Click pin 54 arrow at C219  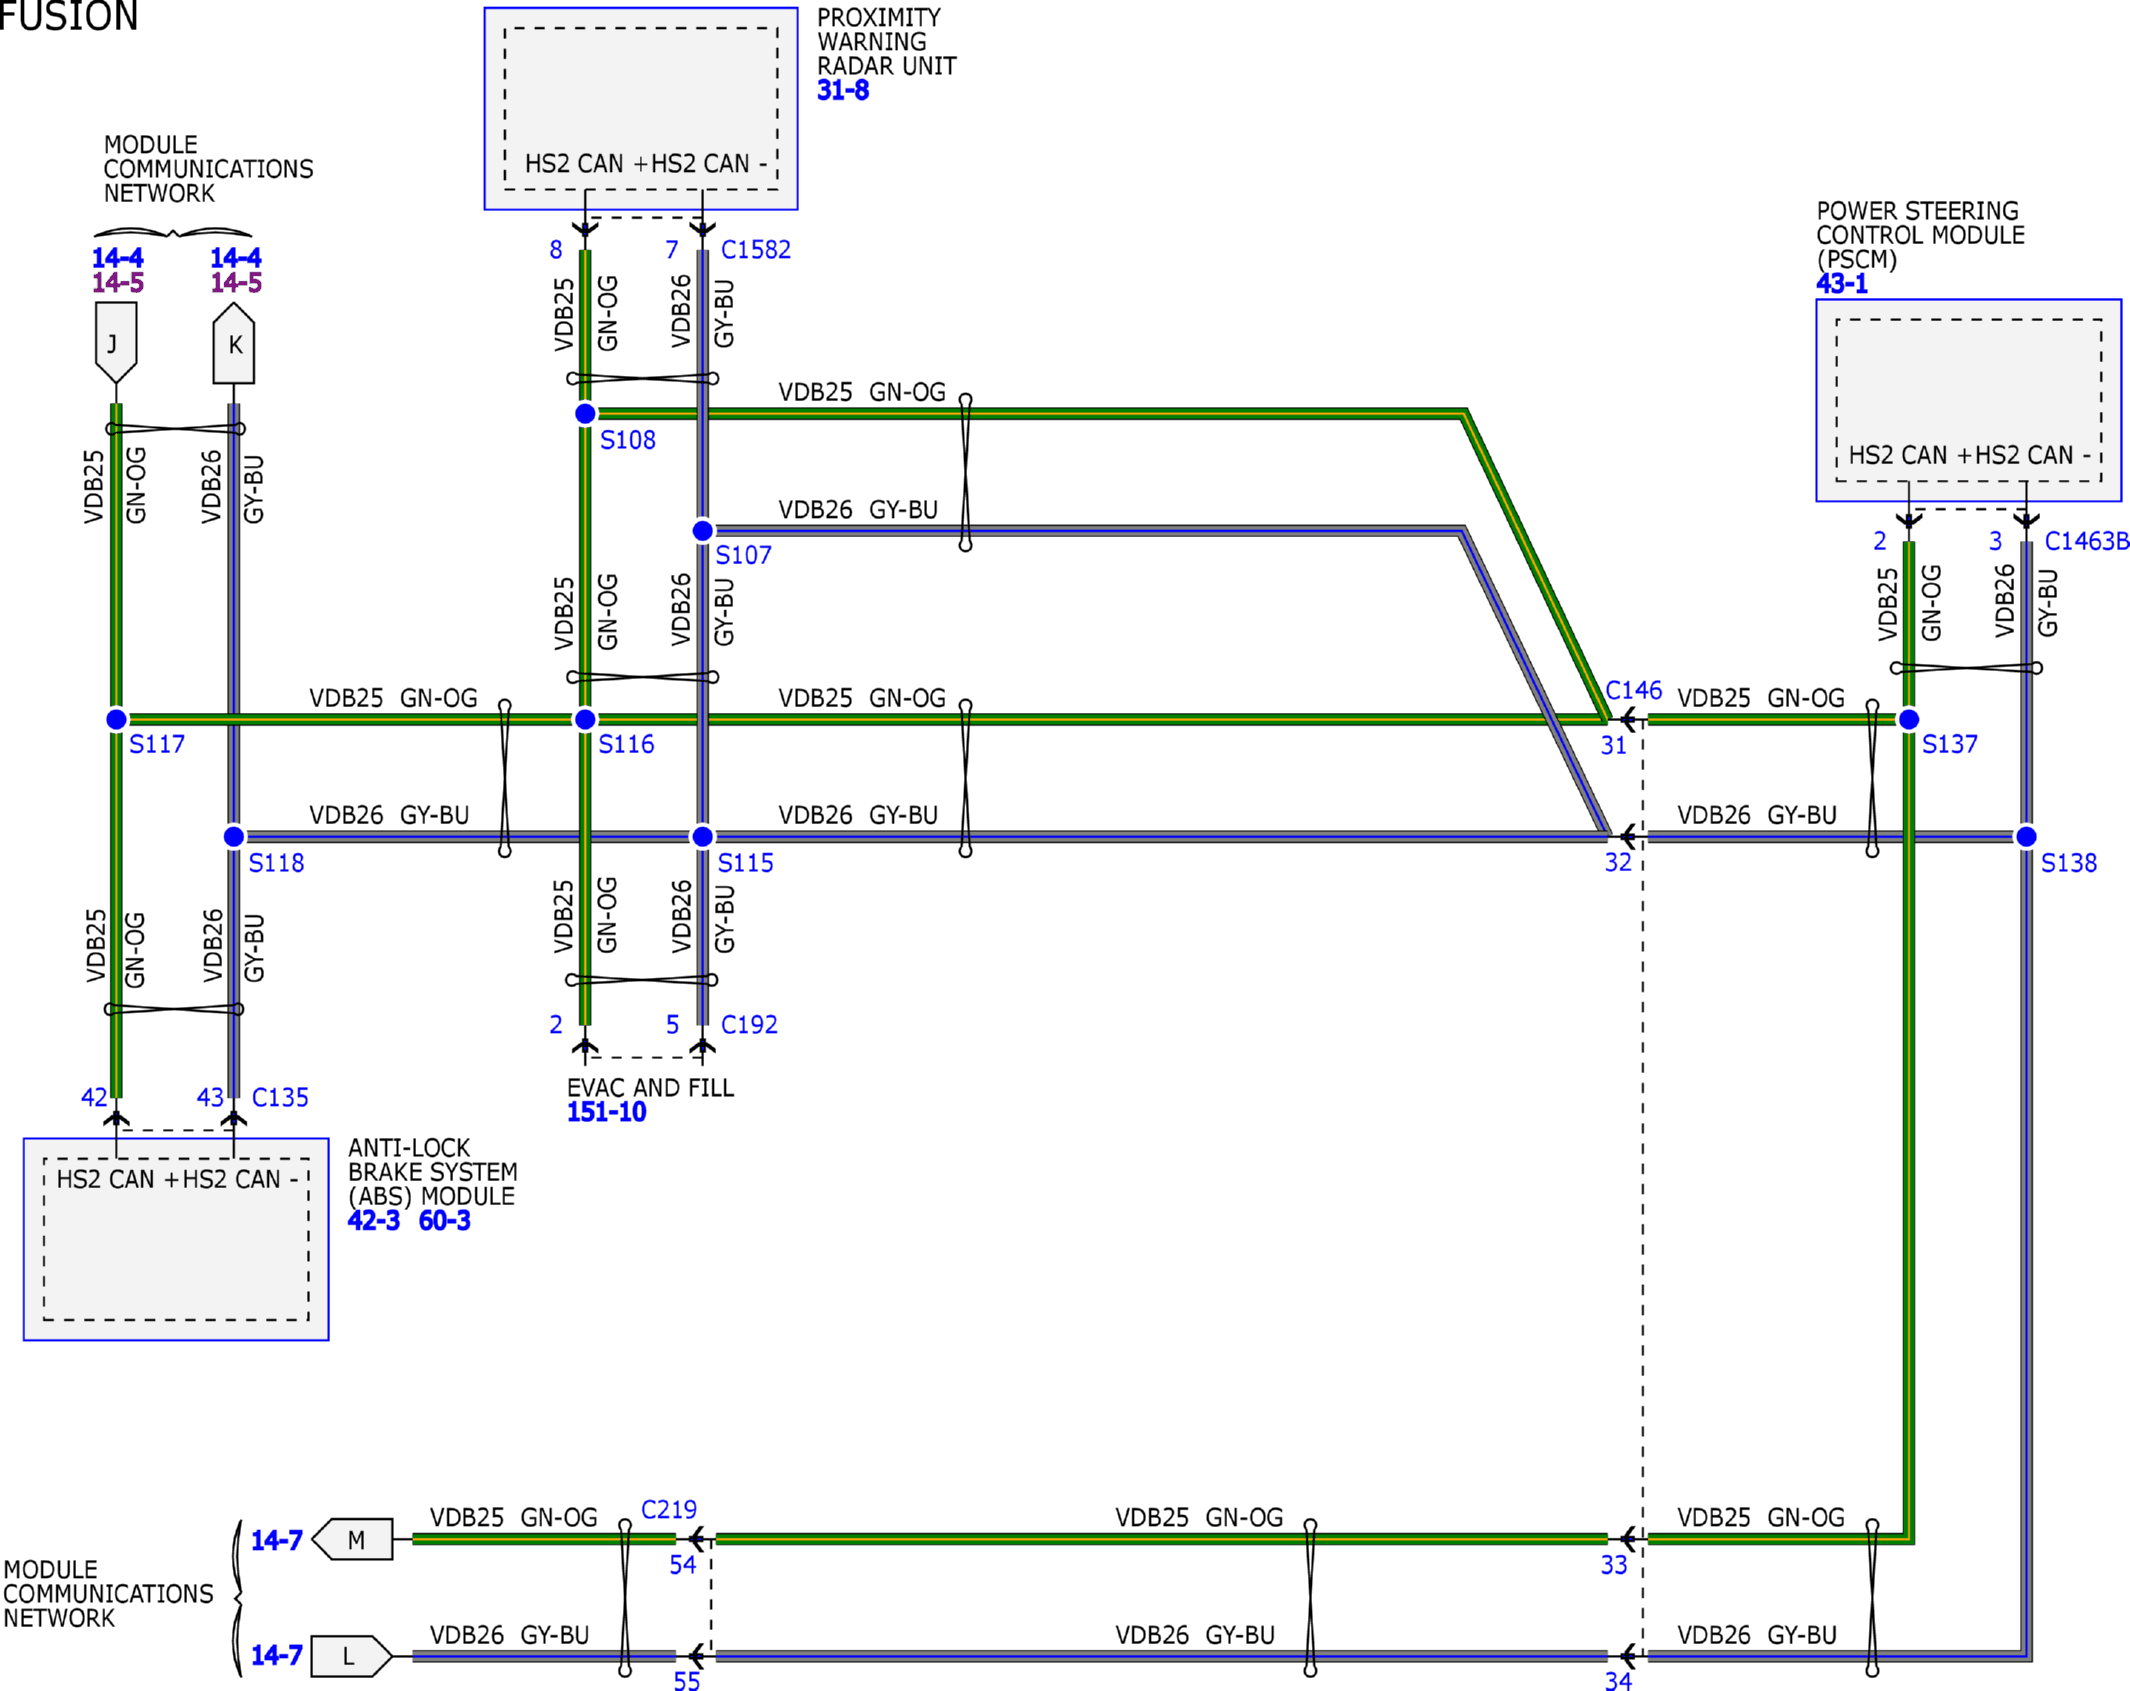[x=696, y=1538]
